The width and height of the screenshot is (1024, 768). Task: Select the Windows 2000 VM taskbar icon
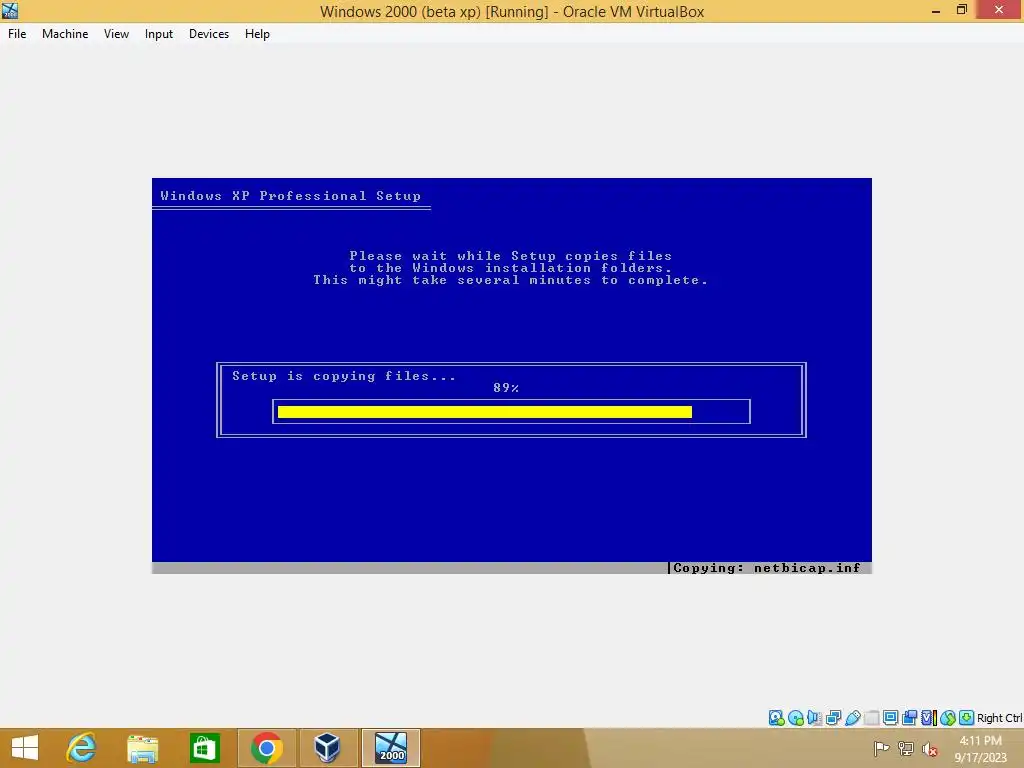(391, 748)
